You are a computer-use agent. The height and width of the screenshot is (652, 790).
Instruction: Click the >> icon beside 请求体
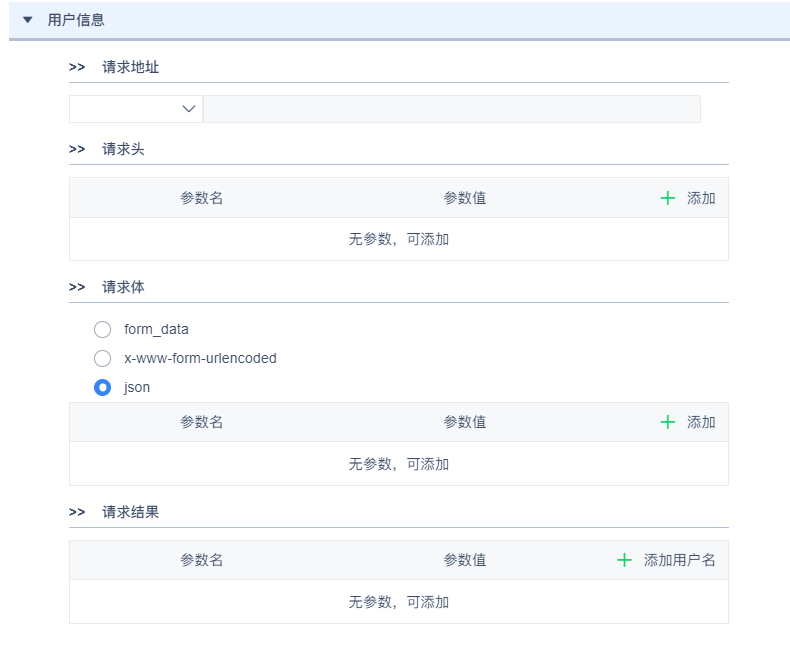(77, 287)
